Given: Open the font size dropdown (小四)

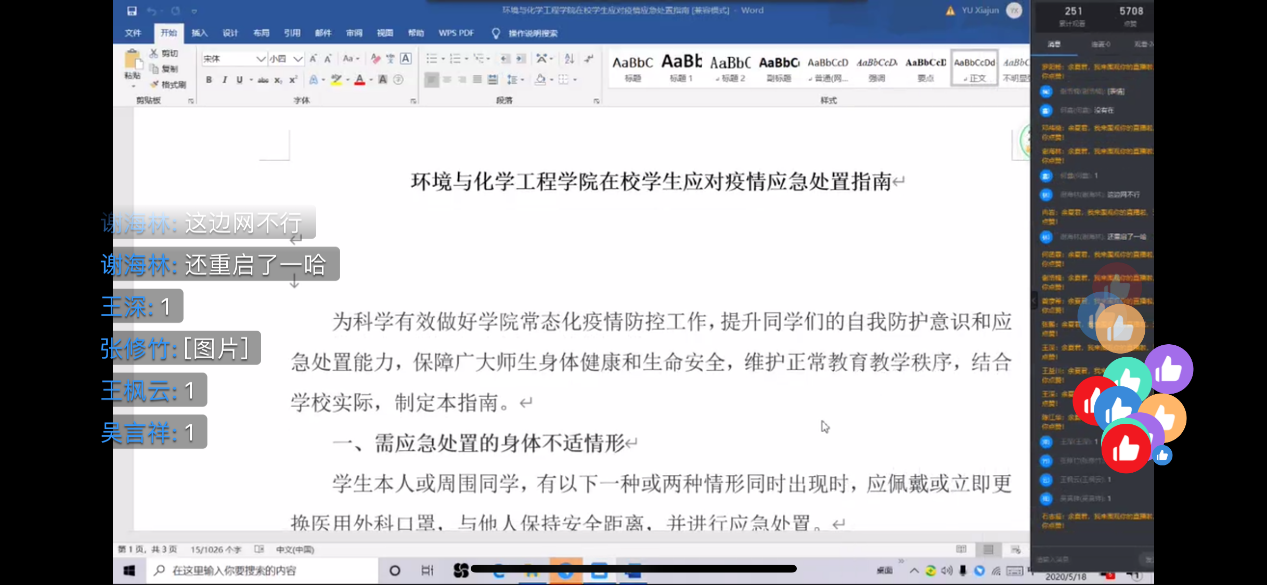Looking at the screenshot, I should tap(297, 59).
